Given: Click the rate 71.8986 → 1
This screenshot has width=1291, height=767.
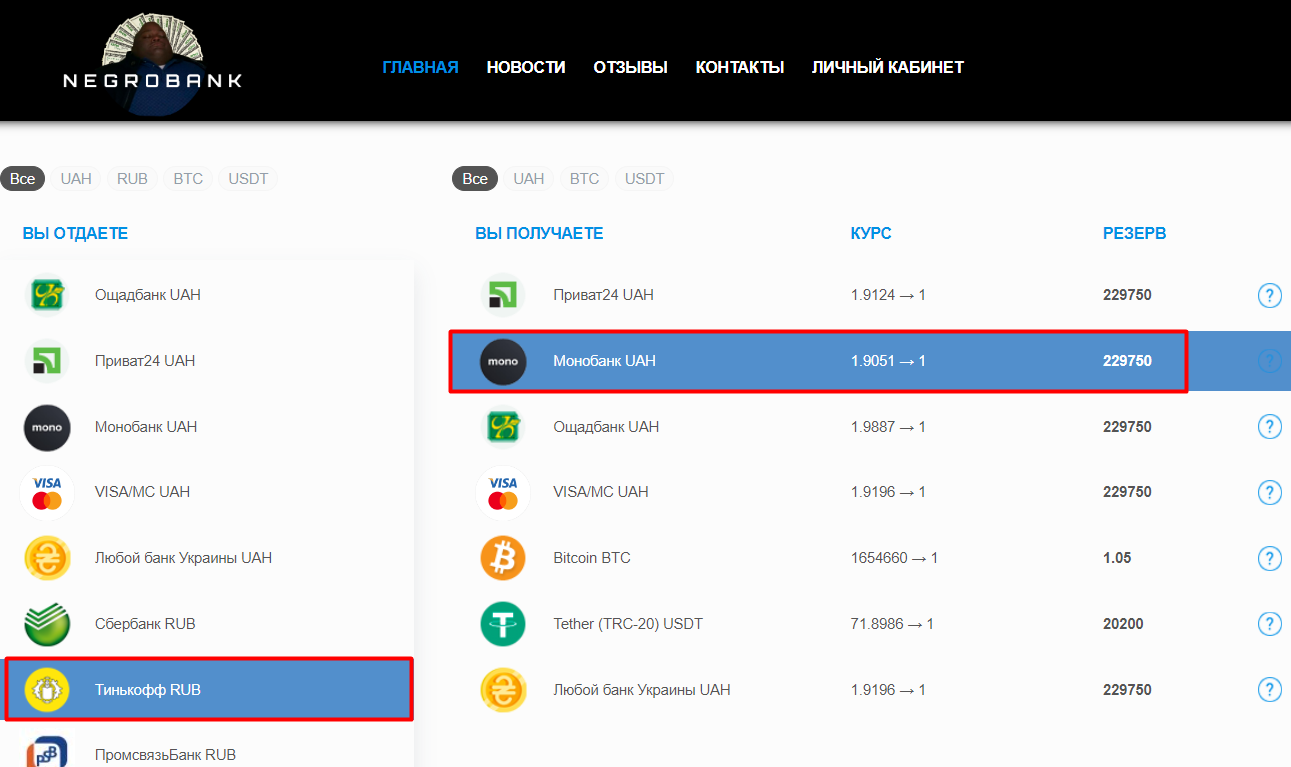Looking at the screenshot, I should 892,624.
